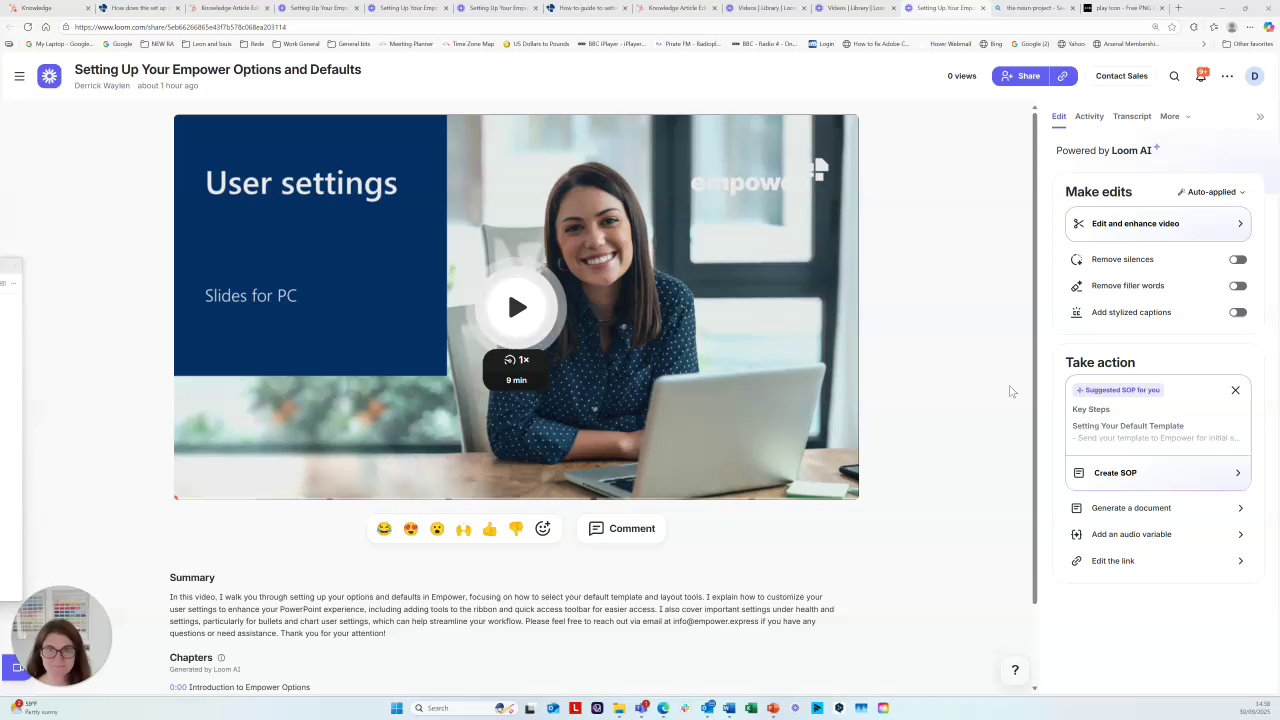This screenshot has width=1280, height=720.
Task: Open the US Dollars to Pounds bookmark
Action: pyautogui.click(x=536, y=44)
